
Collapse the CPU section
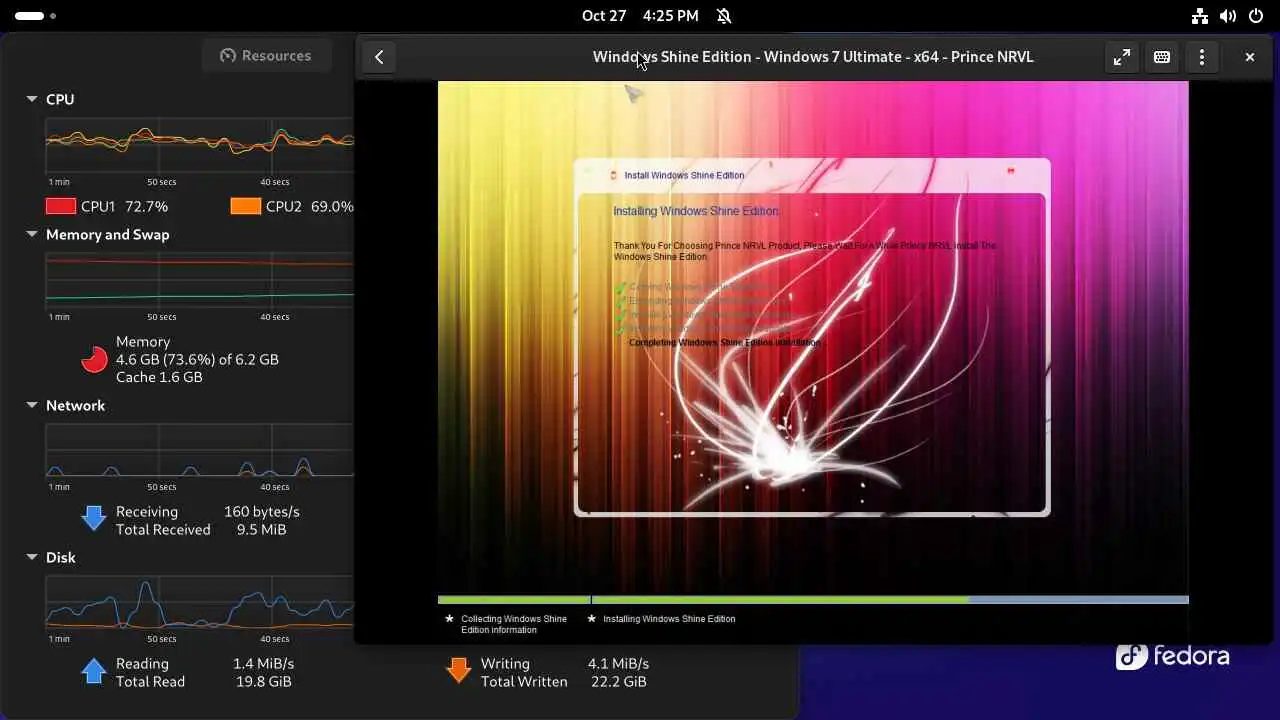tap(32, 99)
